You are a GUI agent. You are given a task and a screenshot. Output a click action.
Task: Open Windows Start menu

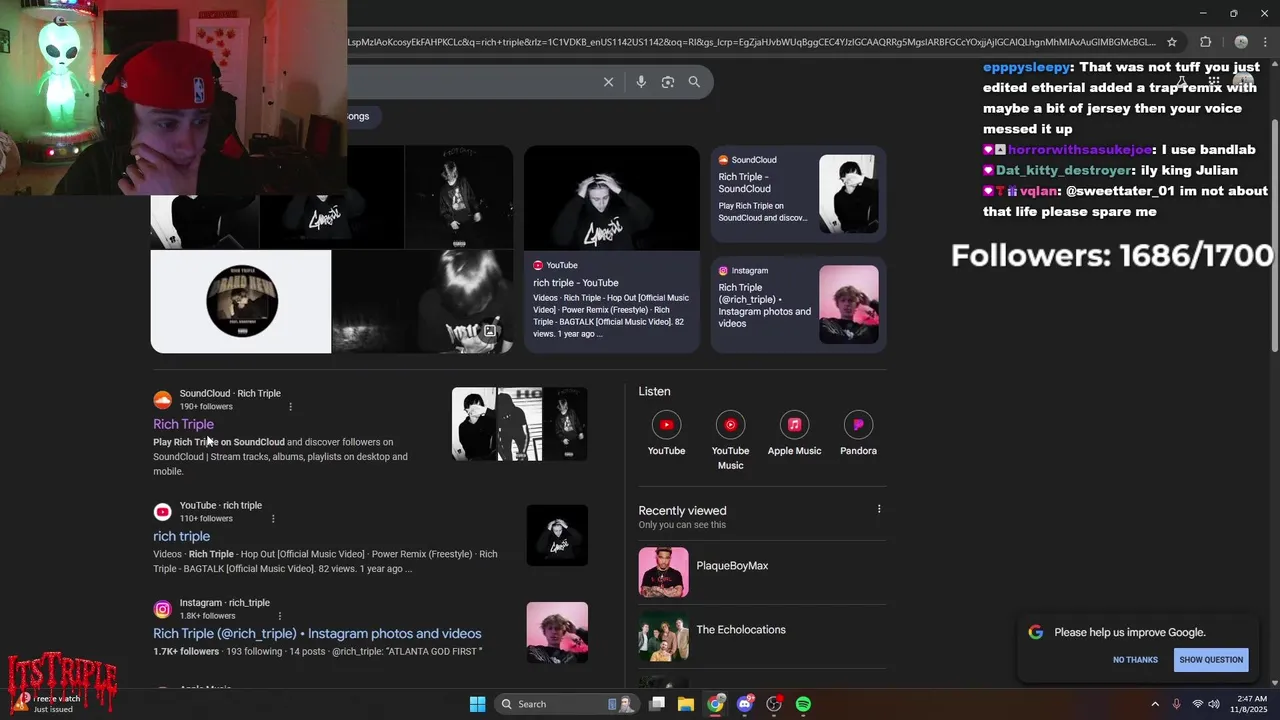[x=478, y=704]
